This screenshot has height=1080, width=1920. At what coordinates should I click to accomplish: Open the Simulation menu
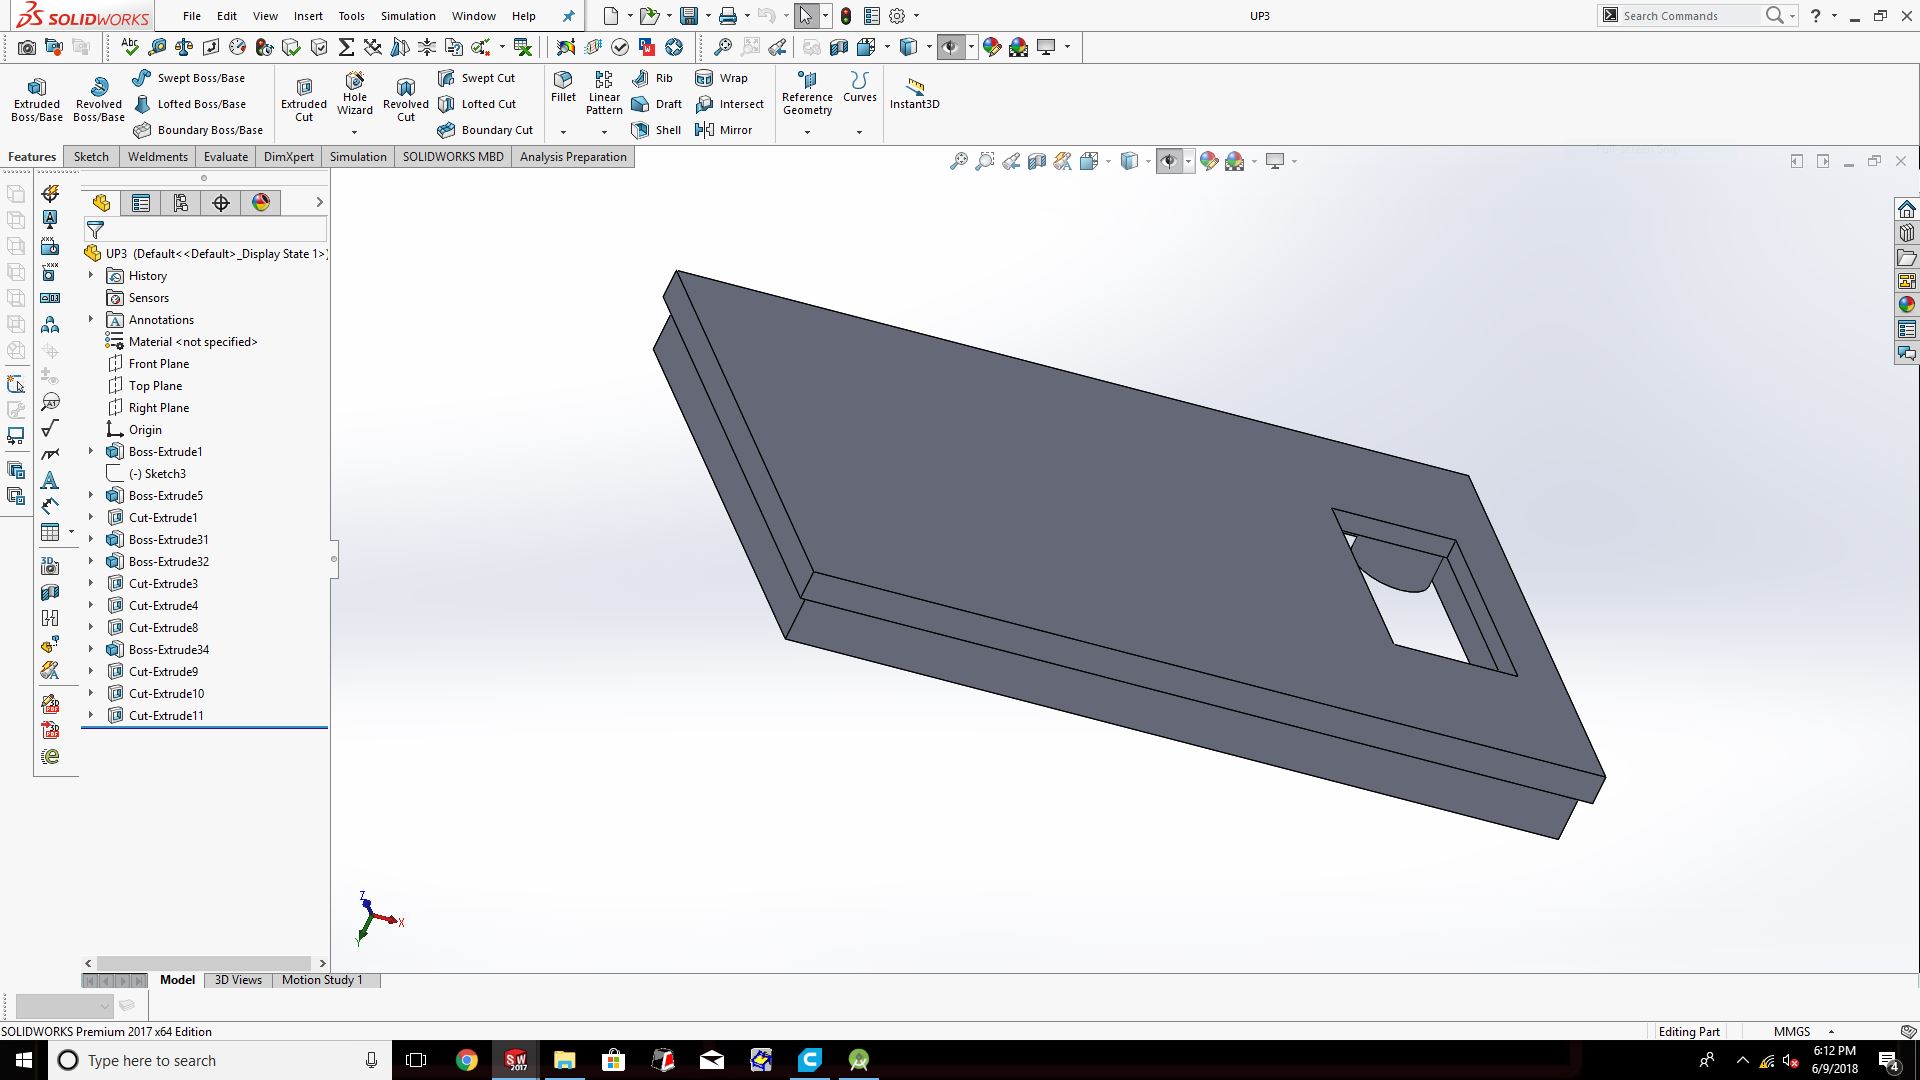click(408, 16)
